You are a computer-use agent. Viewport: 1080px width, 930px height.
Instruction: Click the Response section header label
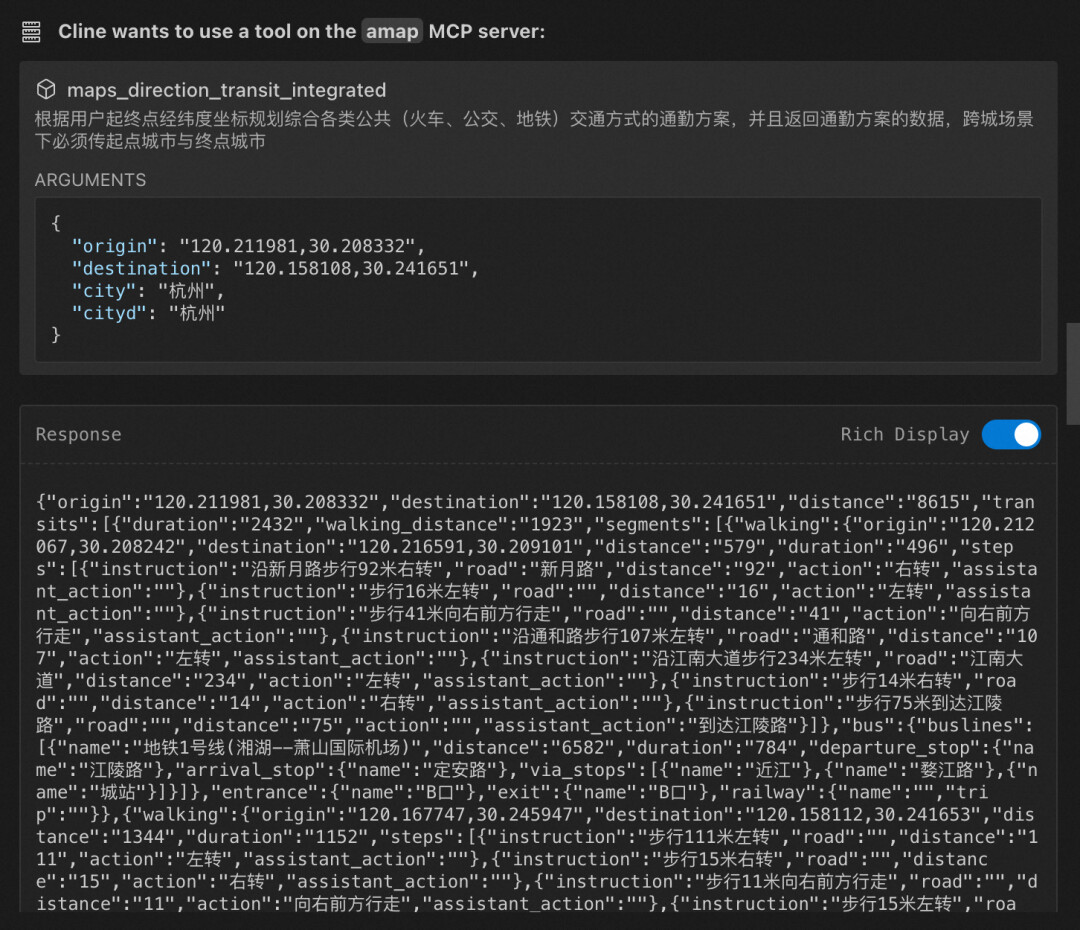78,434
